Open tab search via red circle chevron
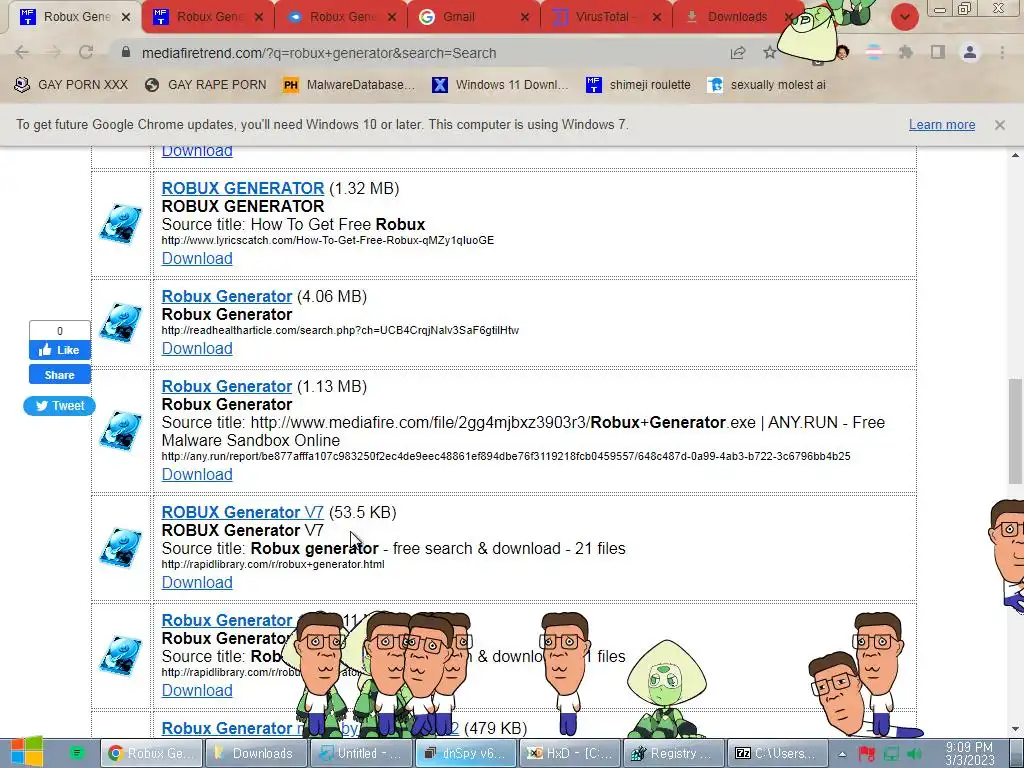Viewport: 1024px width, 768px height. [904, 17]
